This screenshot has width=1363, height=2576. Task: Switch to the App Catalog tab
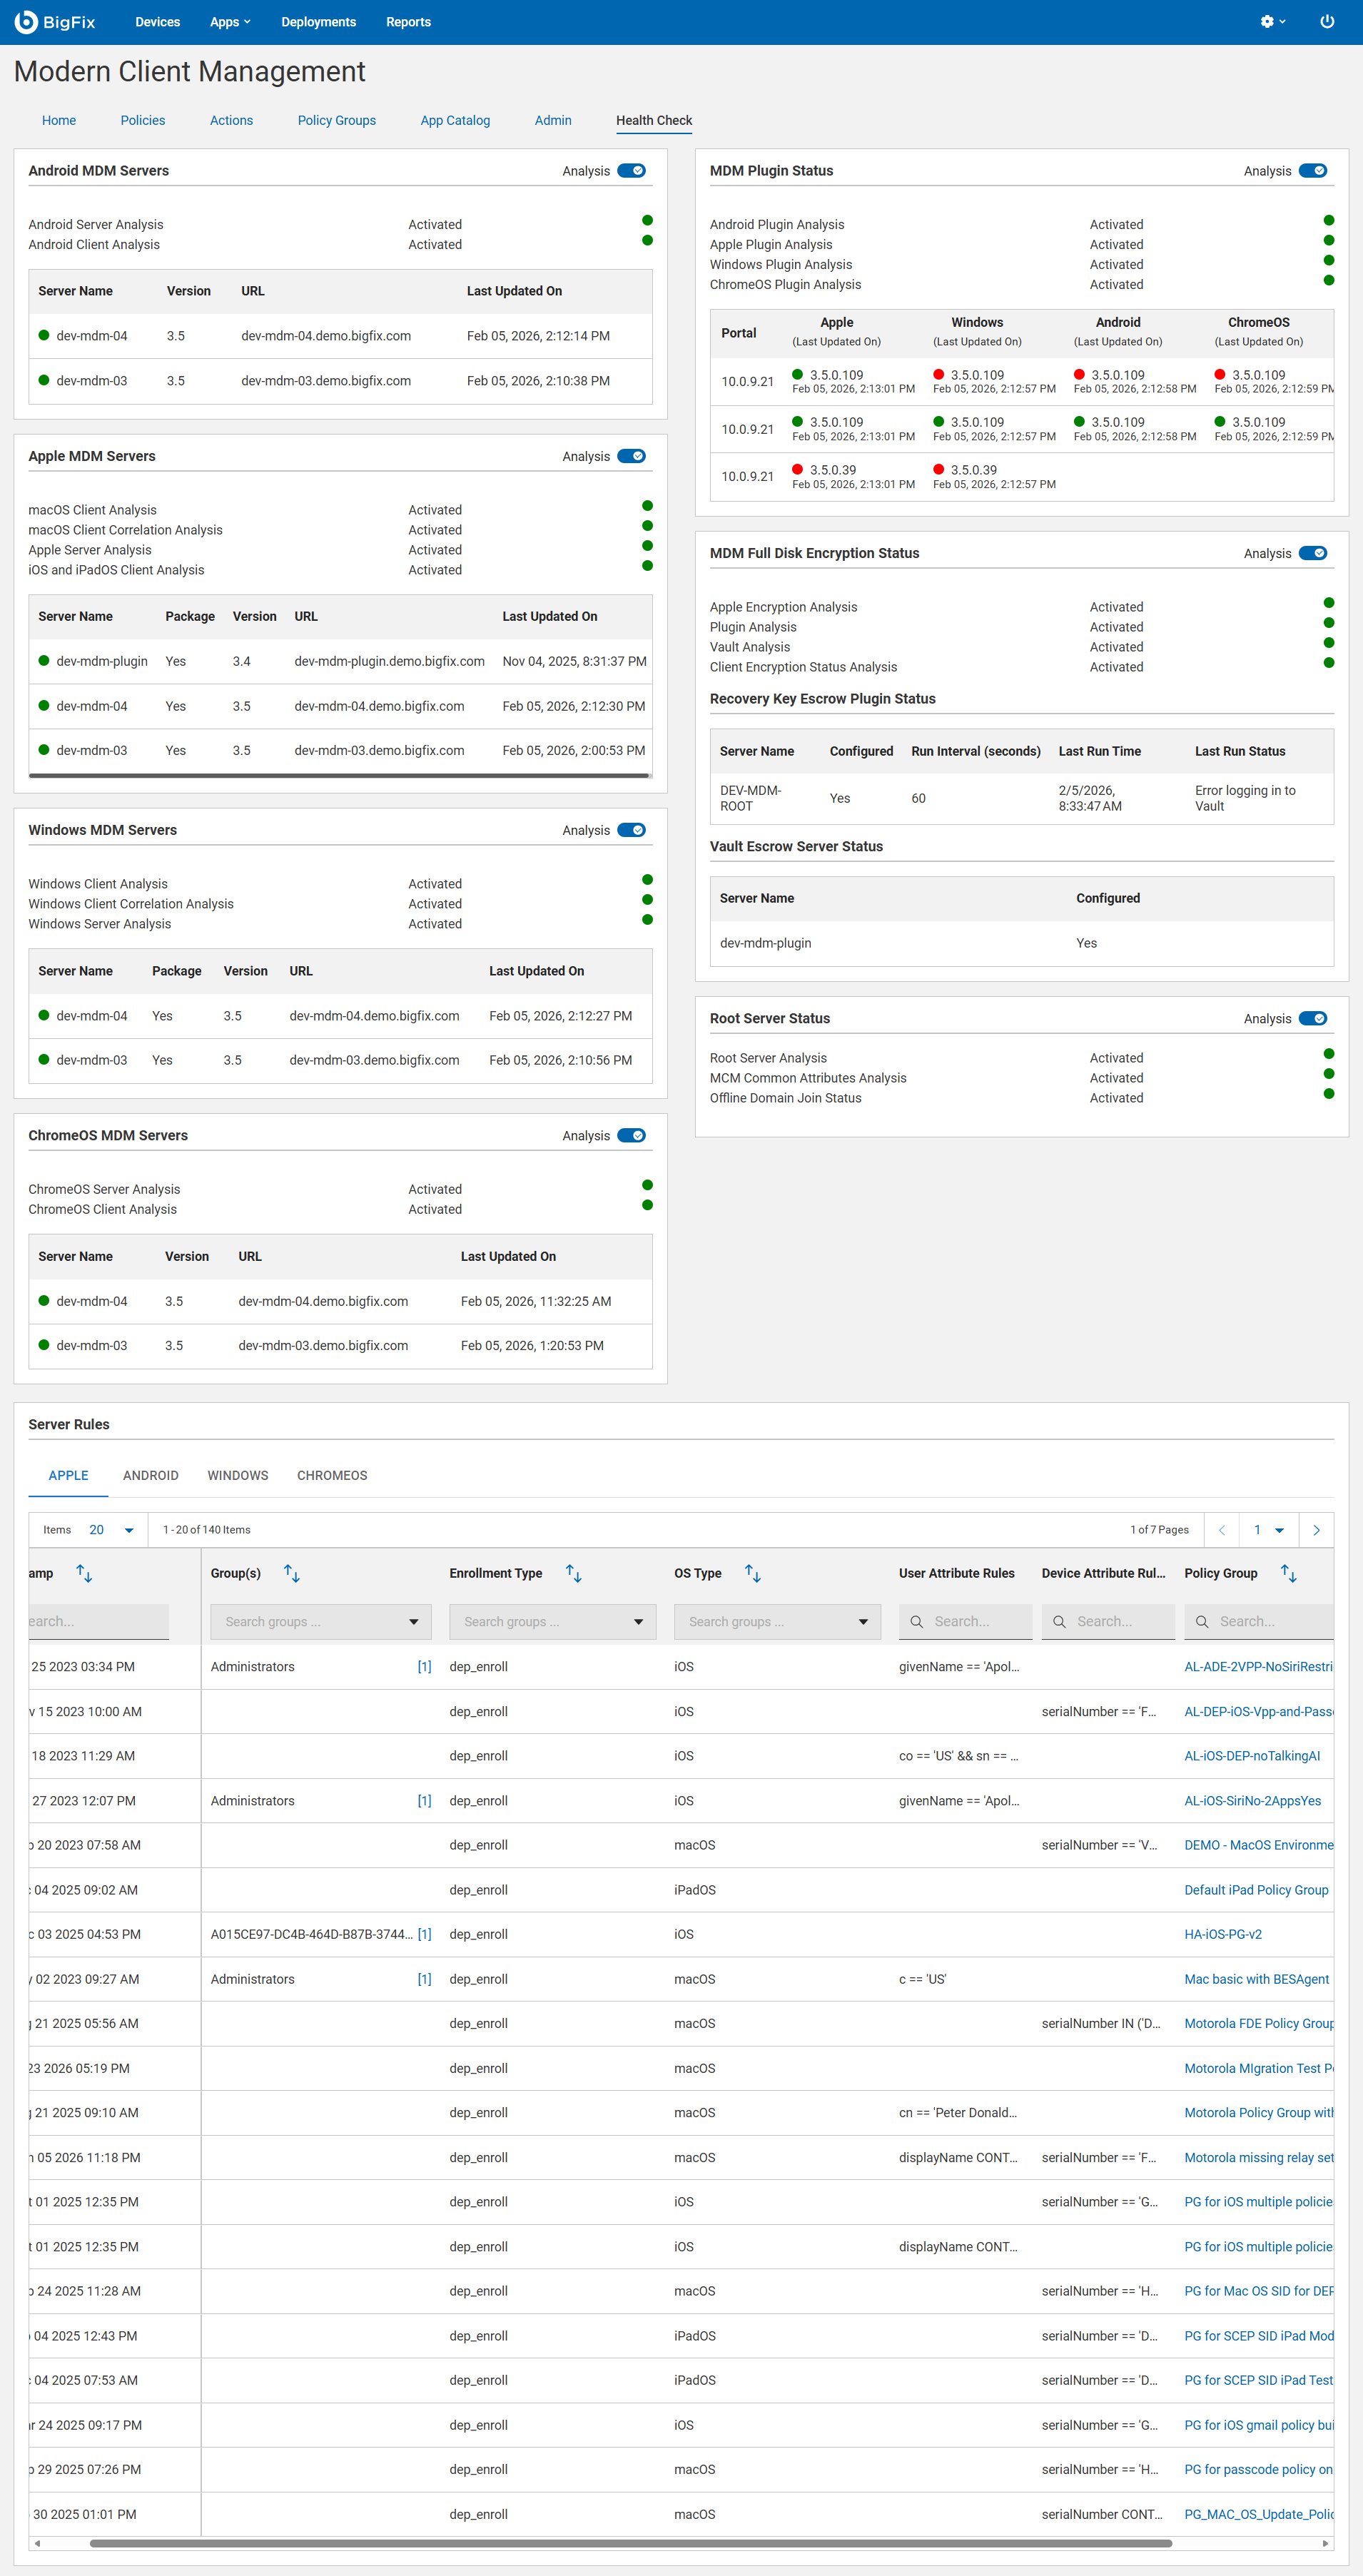[455, 120]
